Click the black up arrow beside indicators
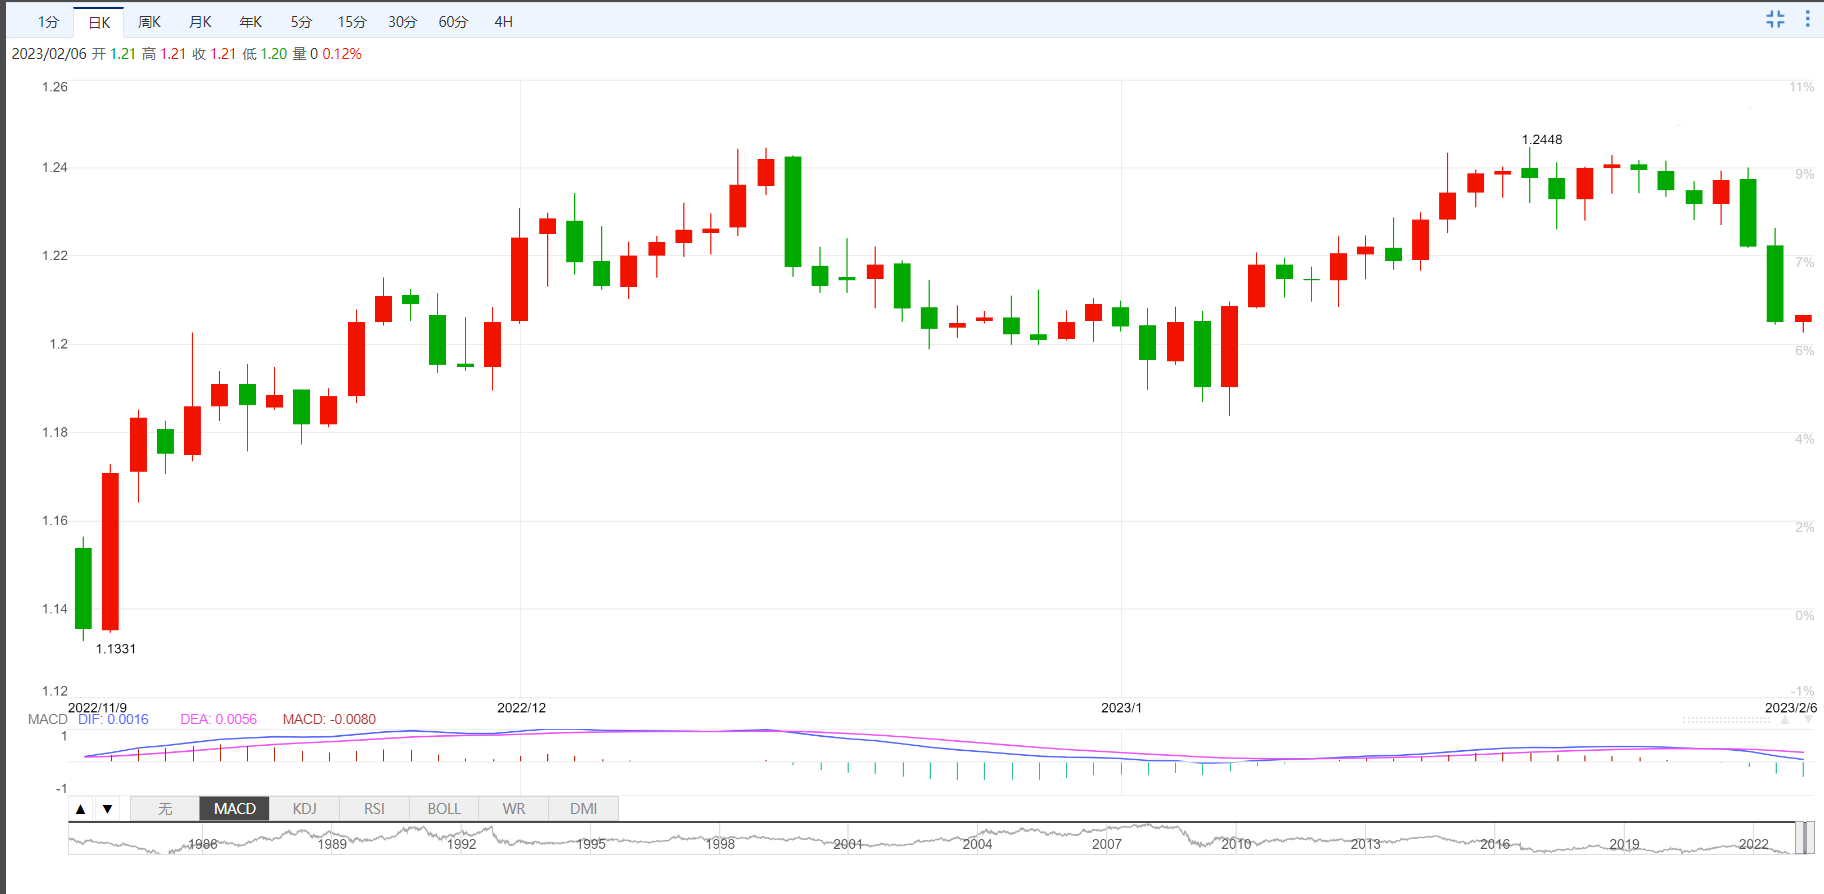This screenshot has height=894, width=1824. [x=81, y=809]
